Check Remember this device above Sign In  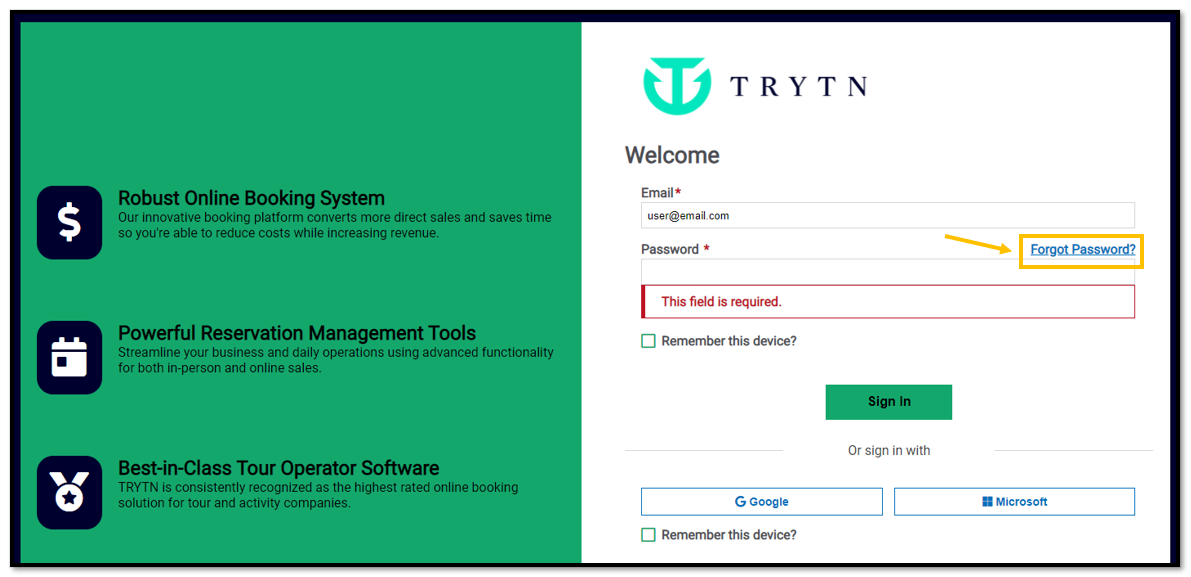pos(648,341)
